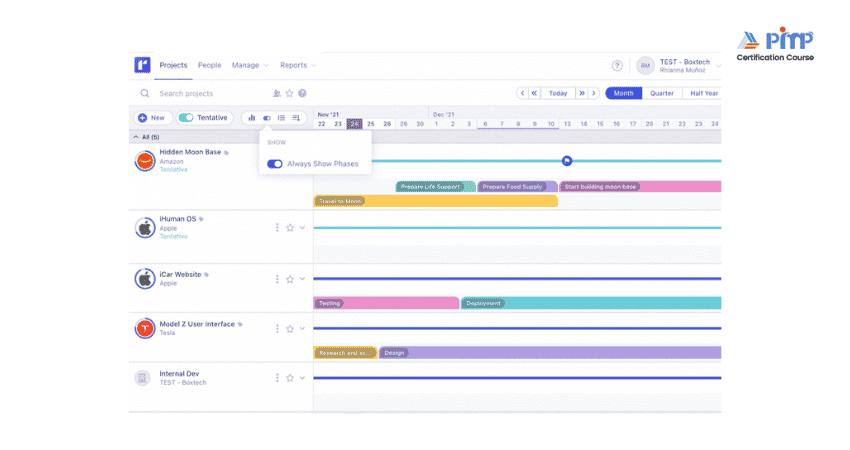Select the Start building moon base phase
The image size is (850, 450).
(640, 187)
